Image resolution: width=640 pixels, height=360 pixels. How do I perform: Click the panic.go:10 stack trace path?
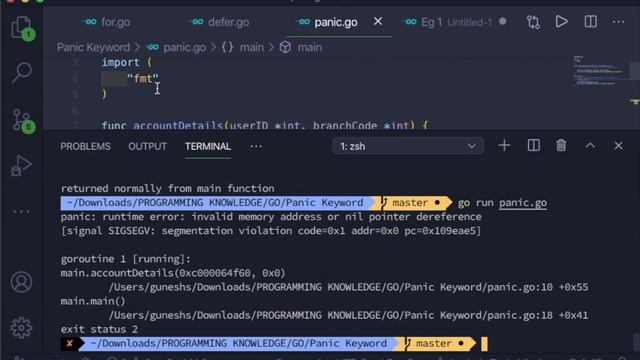(x=331, y=287)
